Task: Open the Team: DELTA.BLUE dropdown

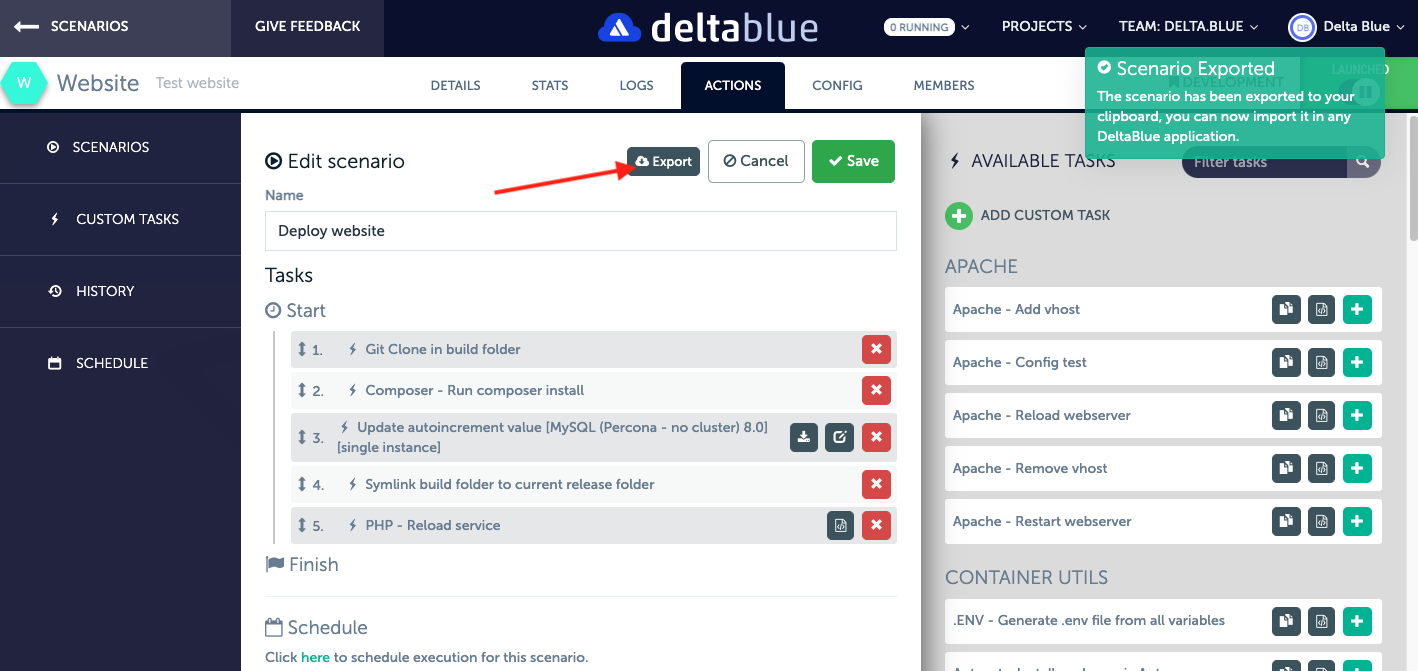Action: [1188, 27]
